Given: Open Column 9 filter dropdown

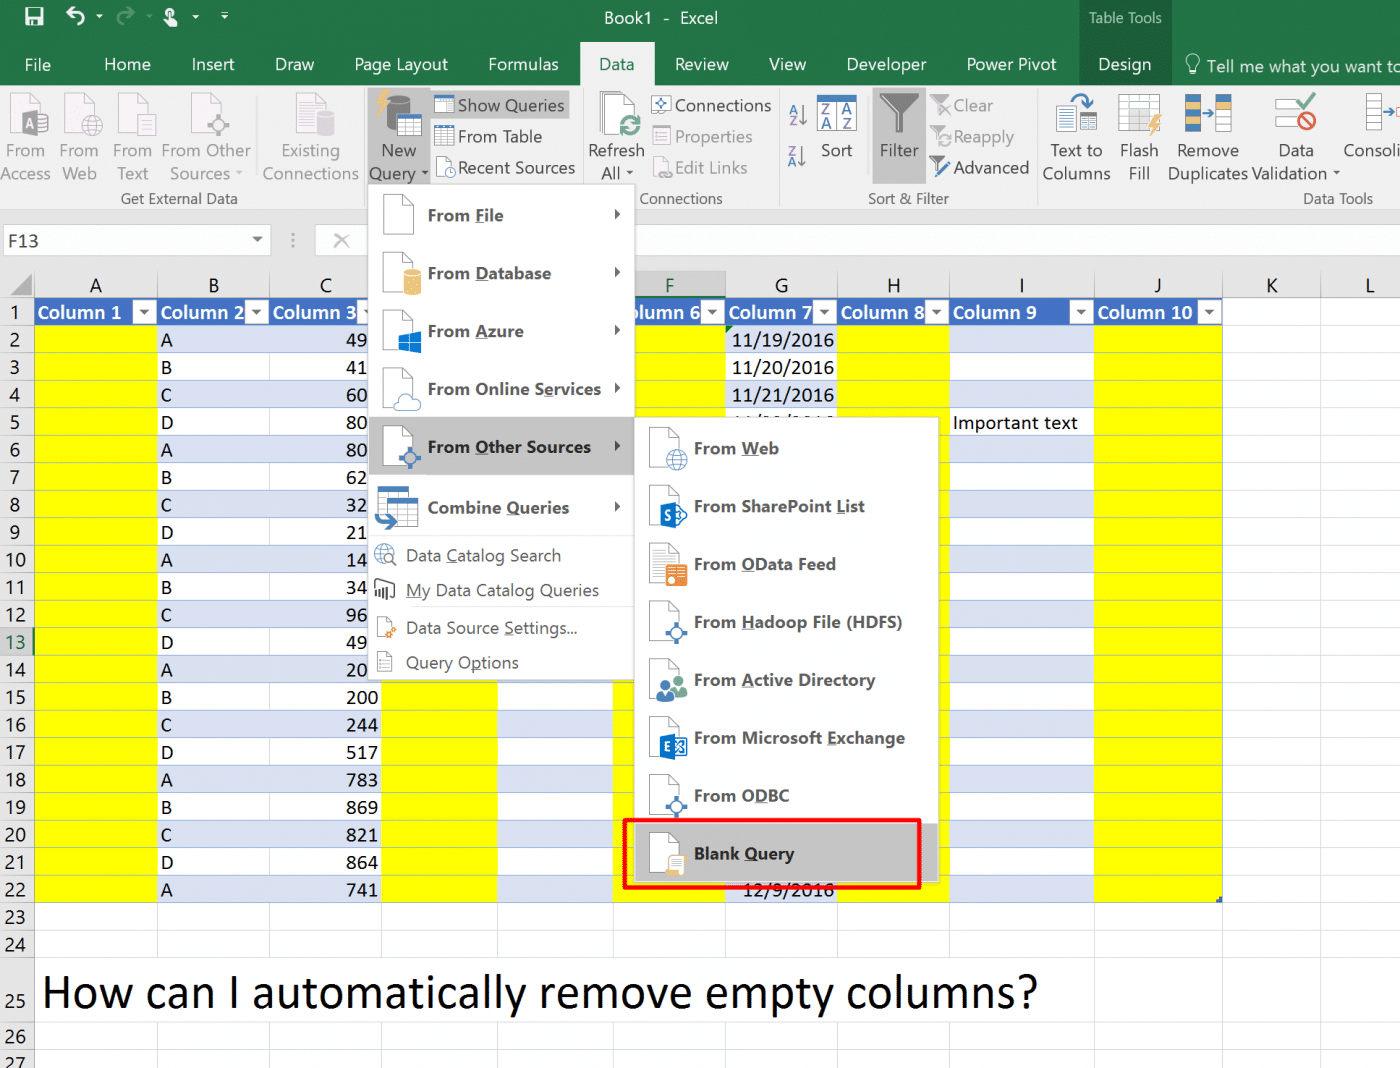Looking at the screenshot, I should pos(1081,313).
